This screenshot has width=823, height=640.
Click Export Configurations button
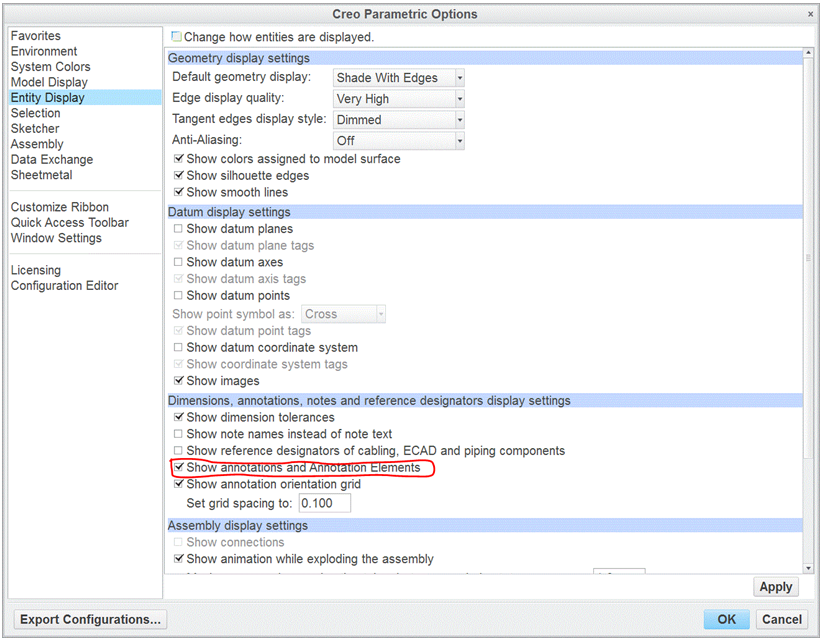tap(90, 620)
